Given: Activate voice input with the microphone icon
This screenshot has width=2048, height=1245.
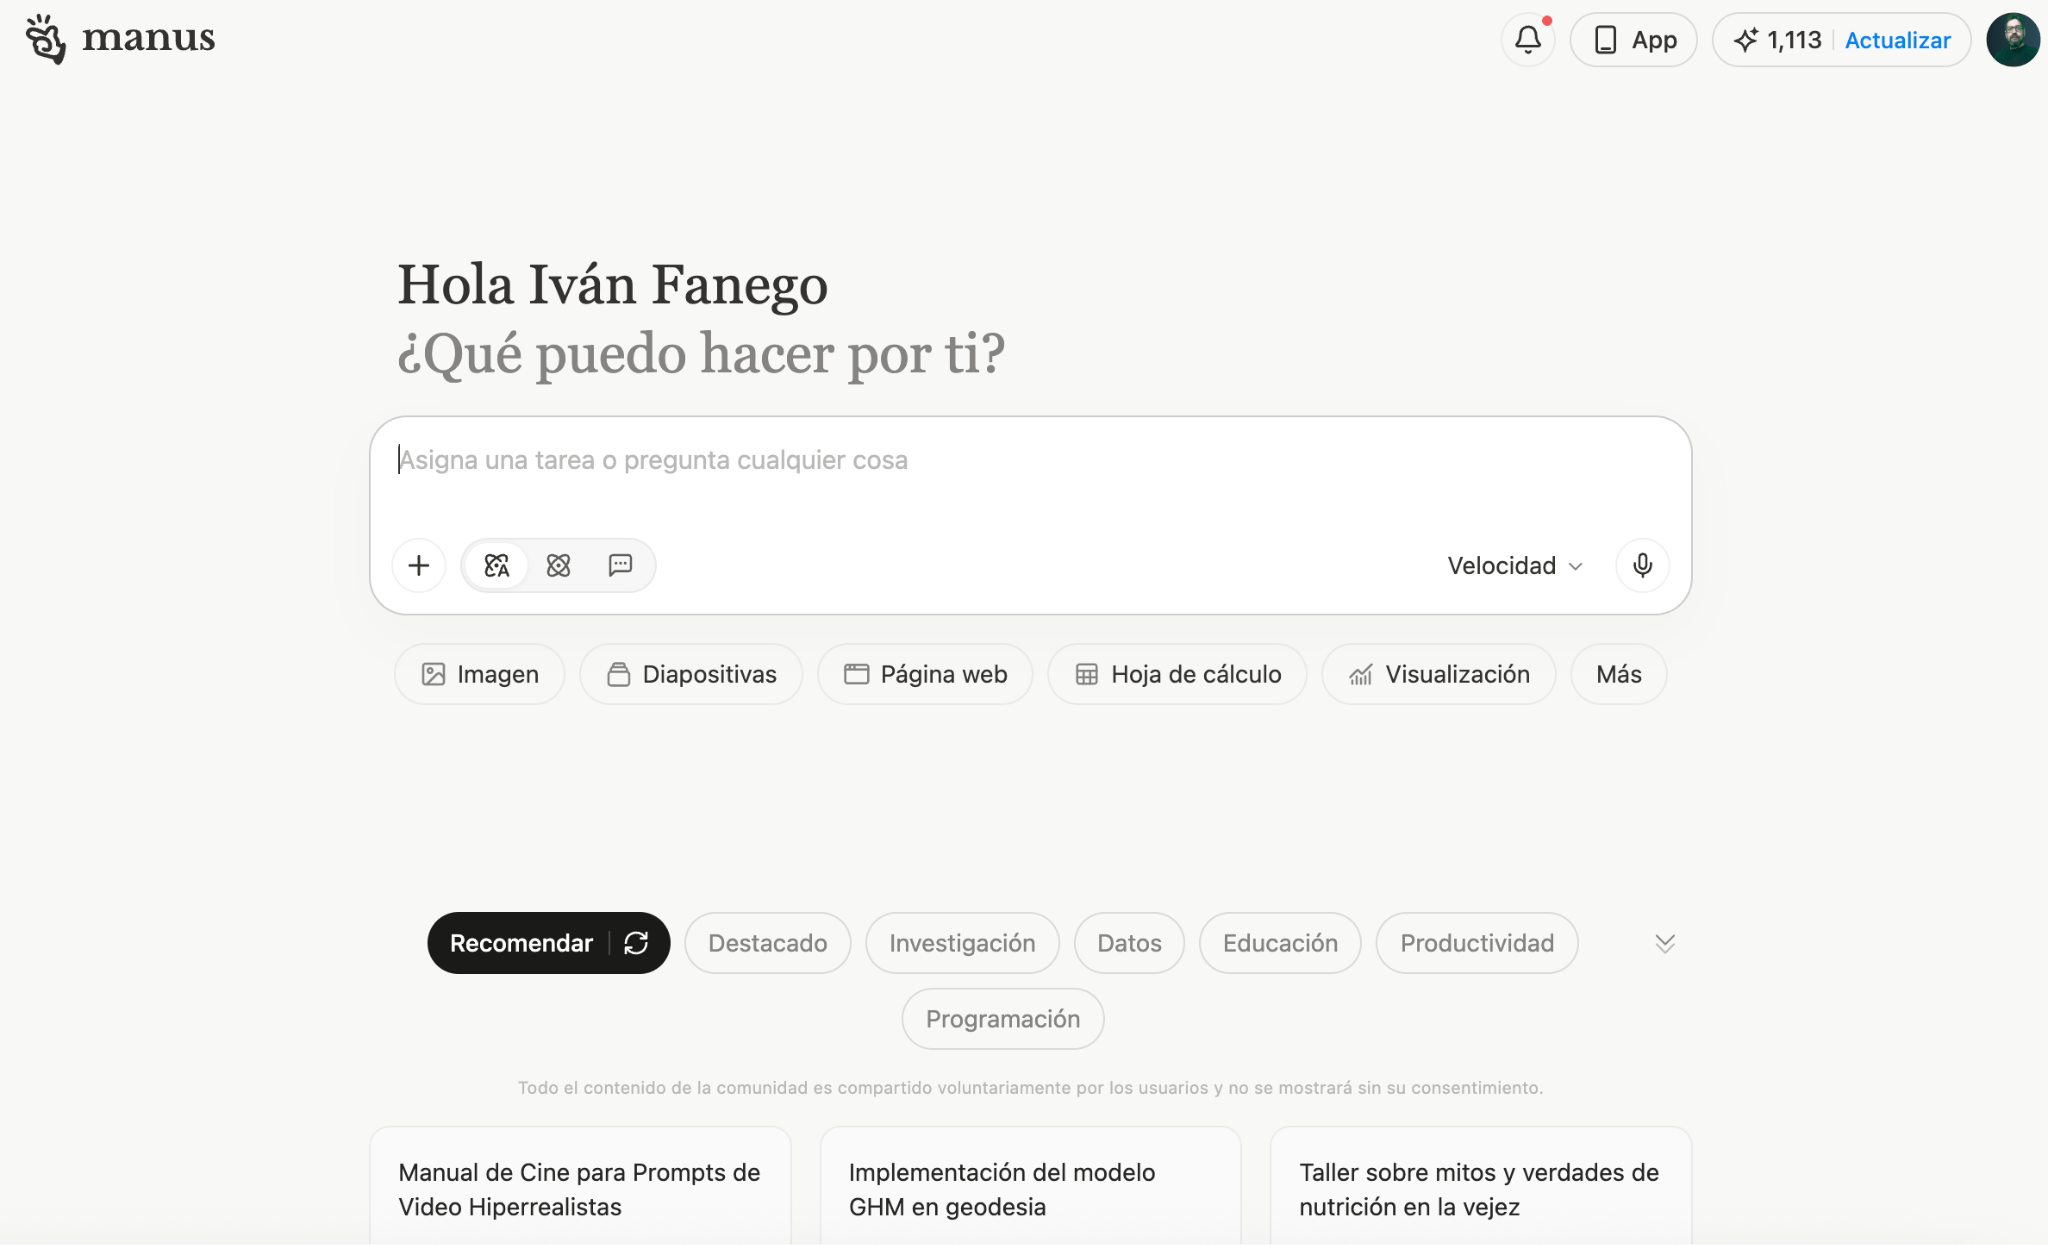Looking at the screenshot, I should click(1642, 565).
